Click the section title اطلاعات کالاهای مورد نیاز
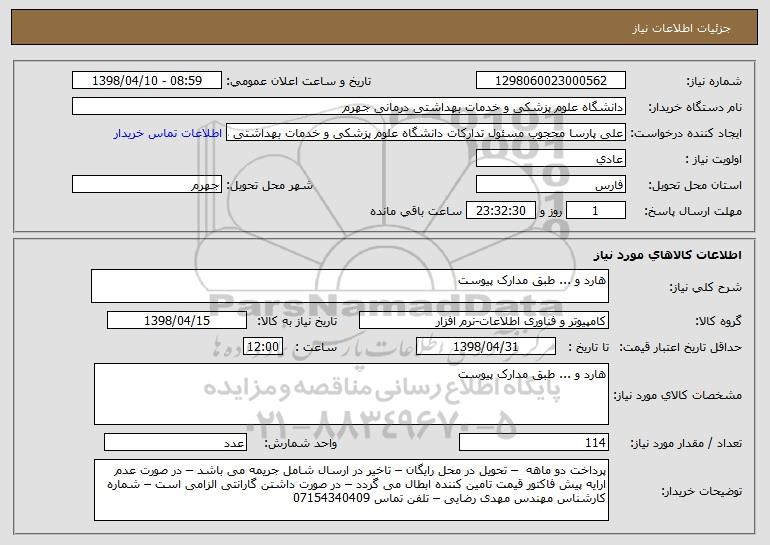770x545 pixels. [667, 255]
